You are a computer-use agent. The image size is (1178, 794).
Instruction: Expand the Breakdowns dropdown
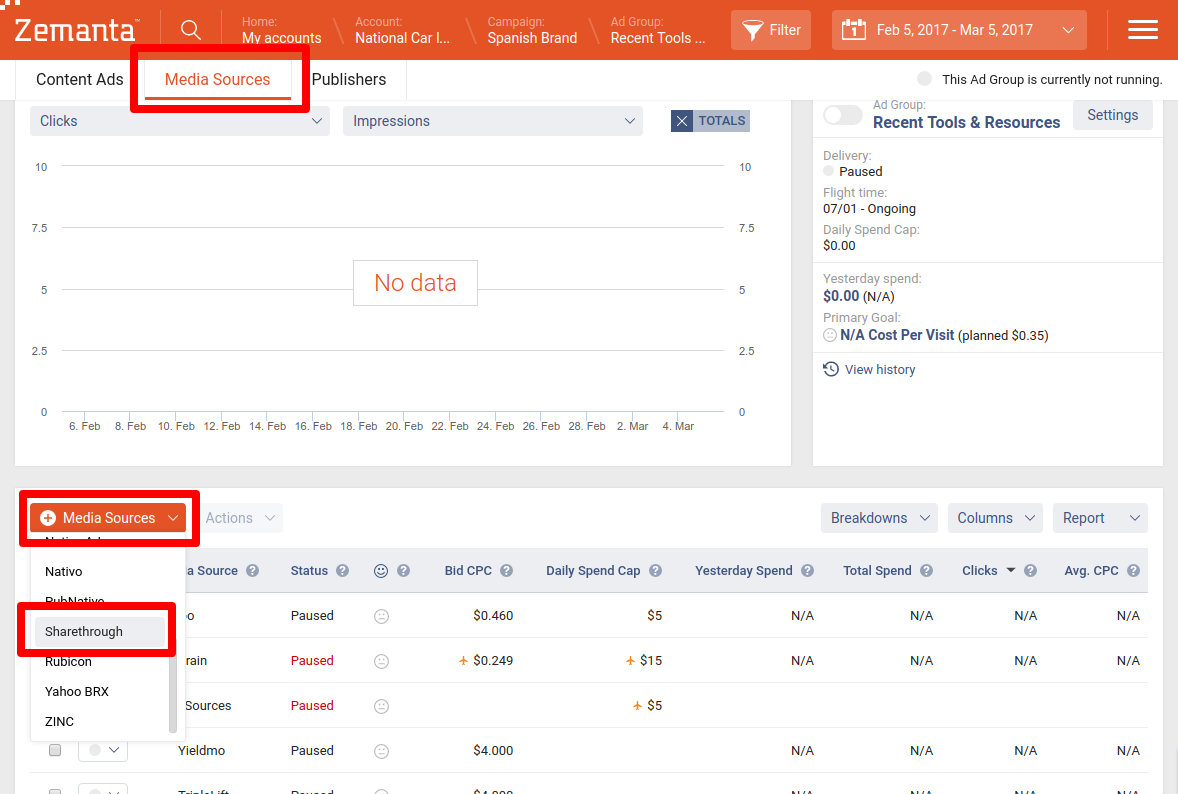click(879, 518)
